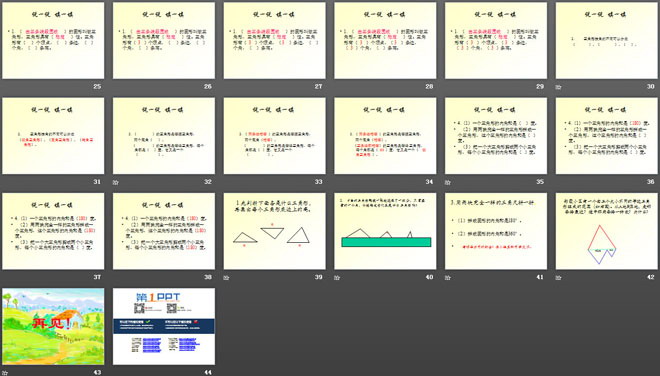This screenshot has height=376, width=660.
Task: Click slide number label 36
Action: point(650,182)
